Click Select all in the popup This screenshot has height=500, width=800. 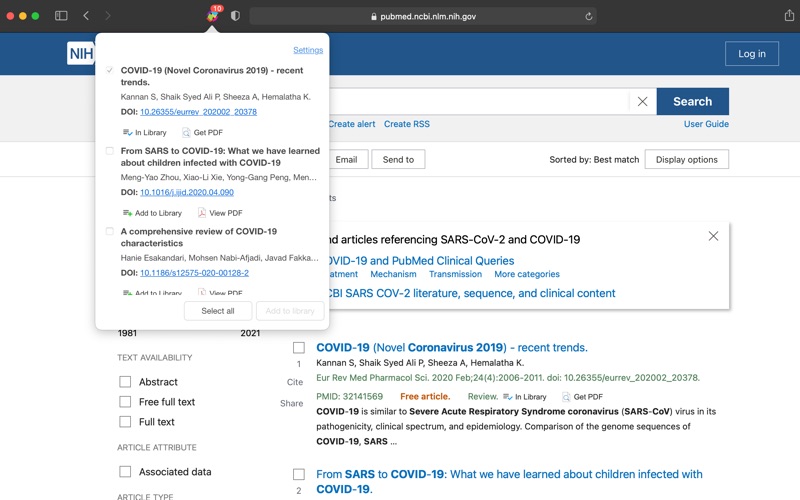tap(218, 311)
